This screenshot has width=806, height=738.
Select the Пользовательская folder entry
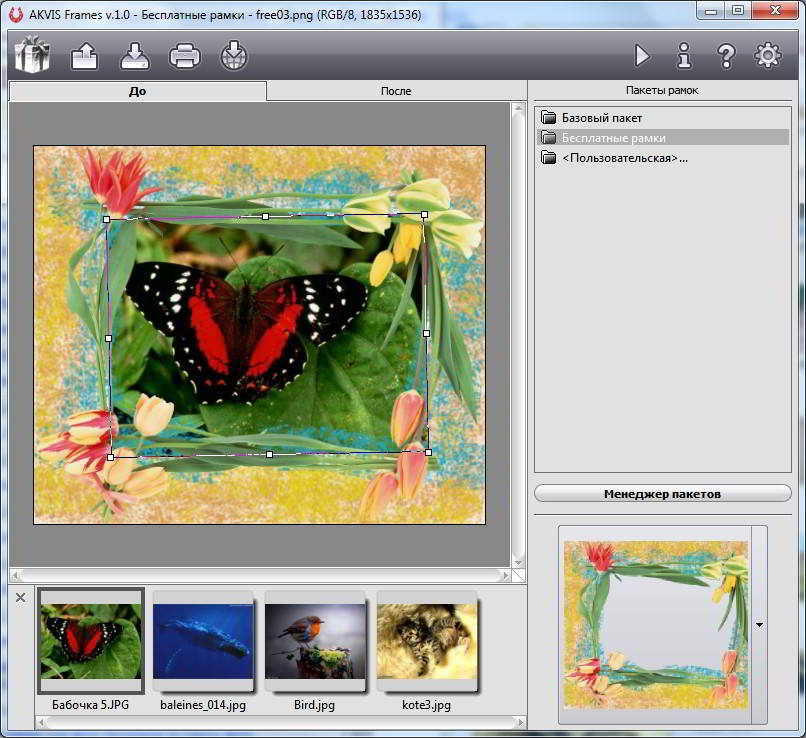663,158
